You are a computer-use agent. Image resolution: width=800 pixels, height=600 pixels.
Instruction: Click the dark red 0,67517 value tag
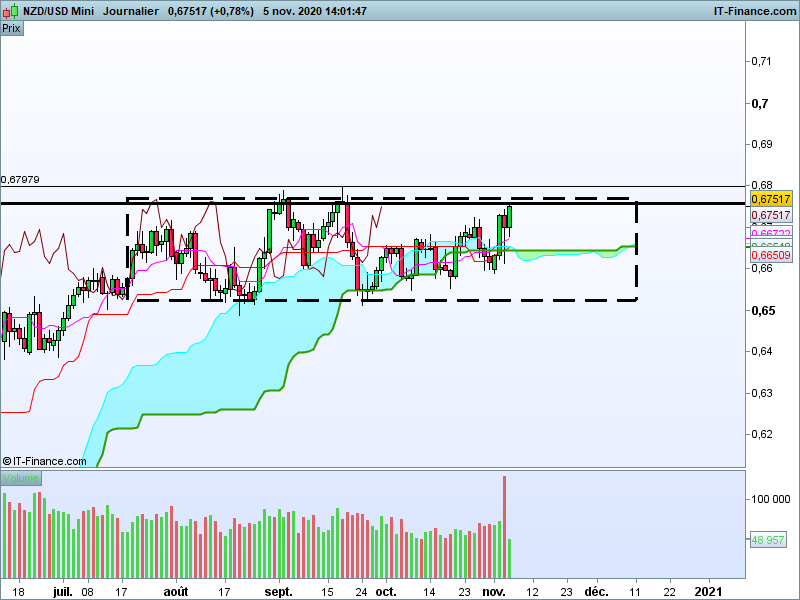coord(771,215)
